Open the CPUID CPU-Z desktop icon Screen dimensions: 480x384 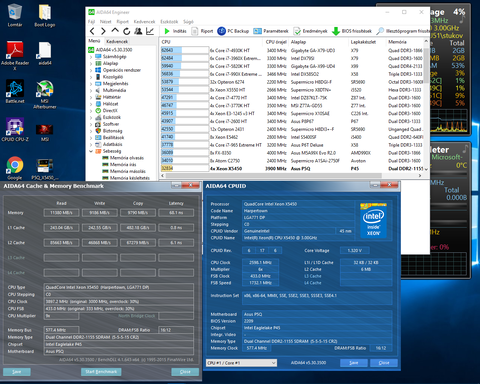click(x=15, y=130)
